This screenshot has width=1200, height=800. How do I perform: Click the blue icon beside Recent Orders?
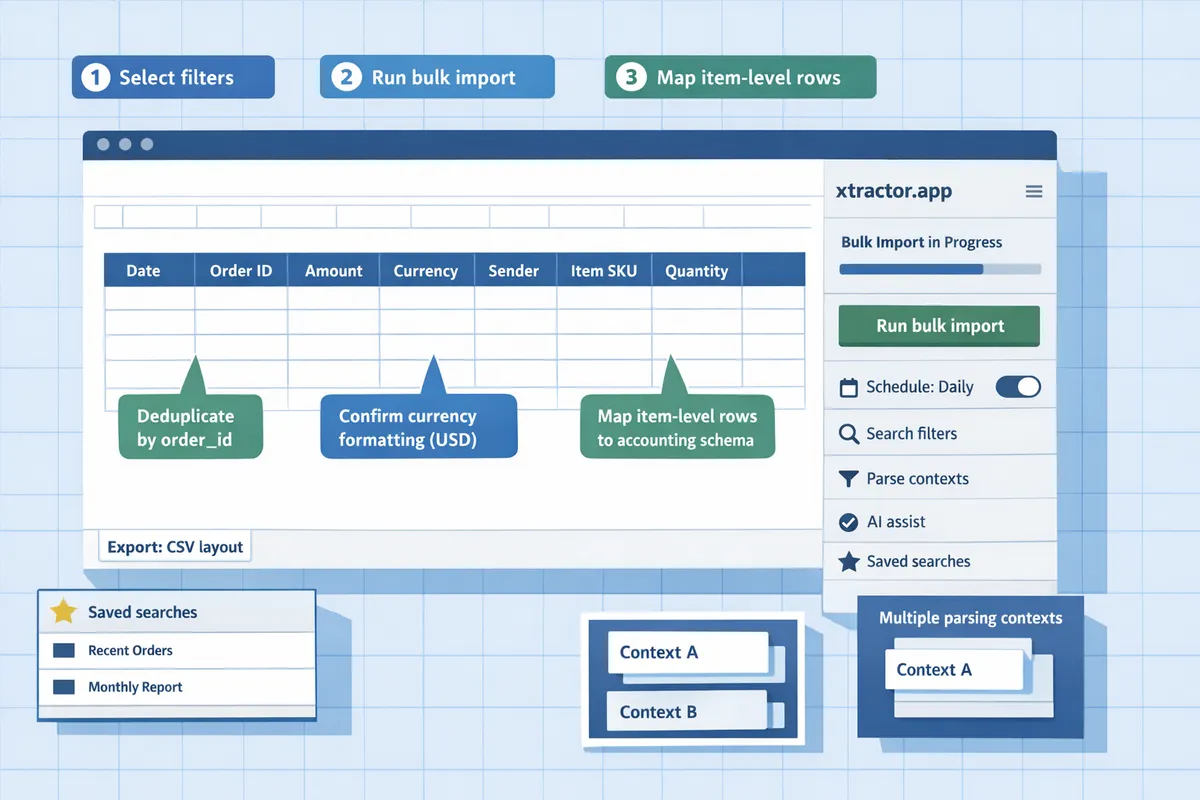[63, 651]
